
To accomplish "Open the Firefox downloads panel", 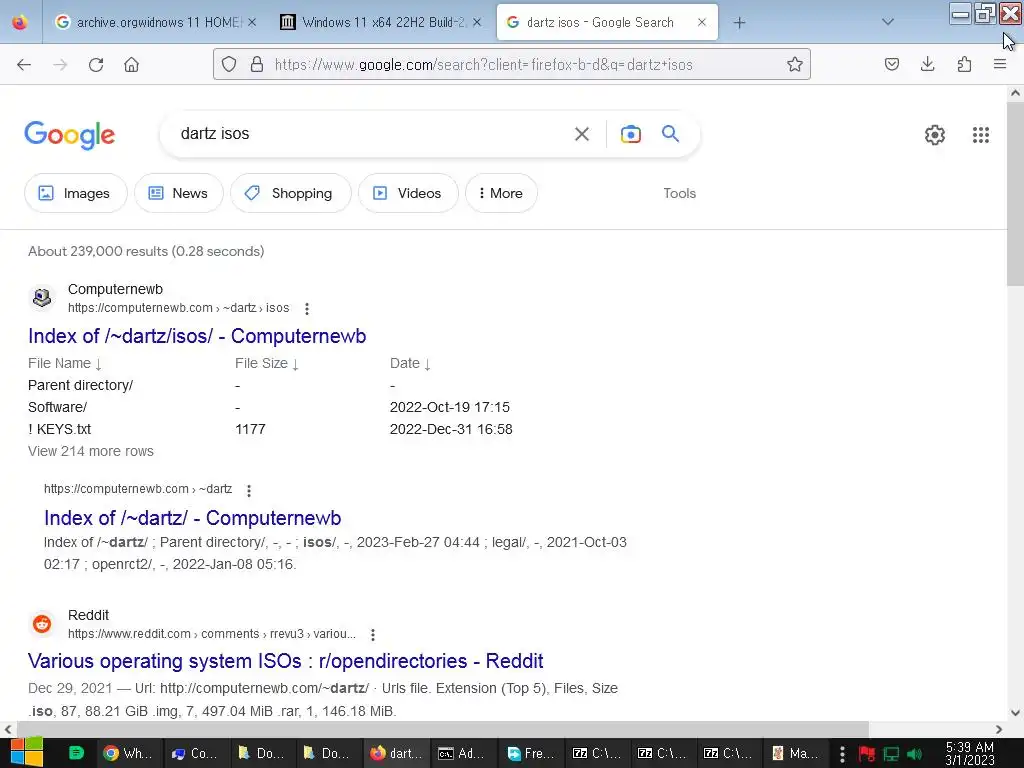I will [927, 64].
